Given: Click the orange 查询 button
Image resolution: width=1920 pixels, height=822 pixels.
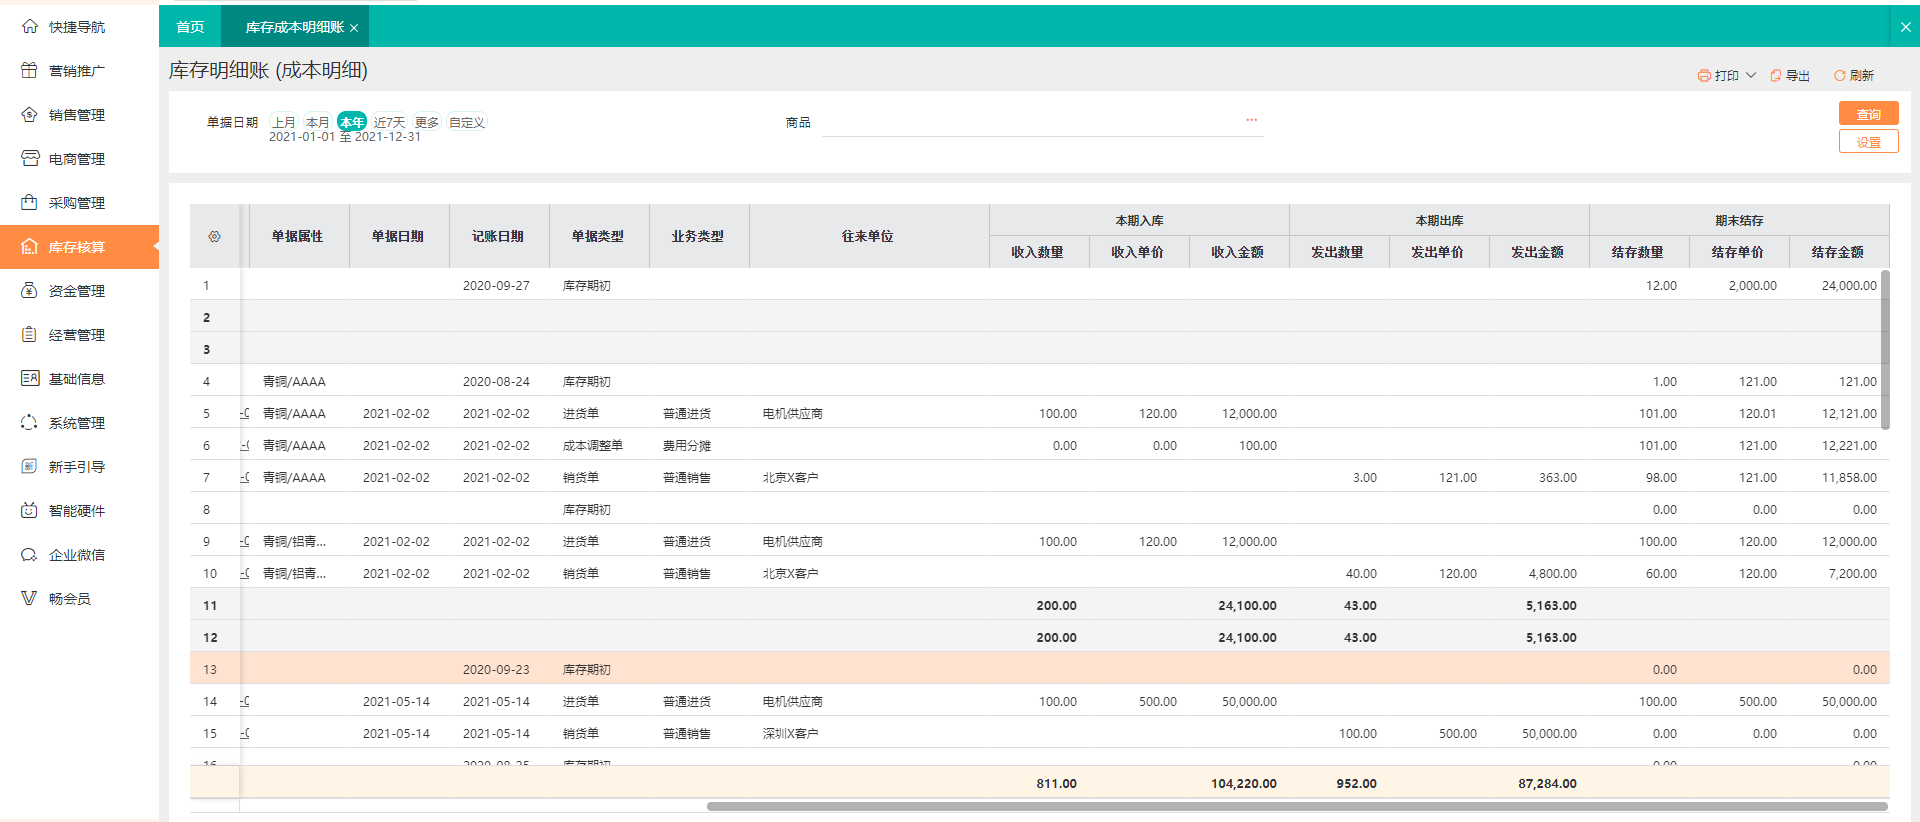Looking at the screenshot, I should pos(1868,114).
